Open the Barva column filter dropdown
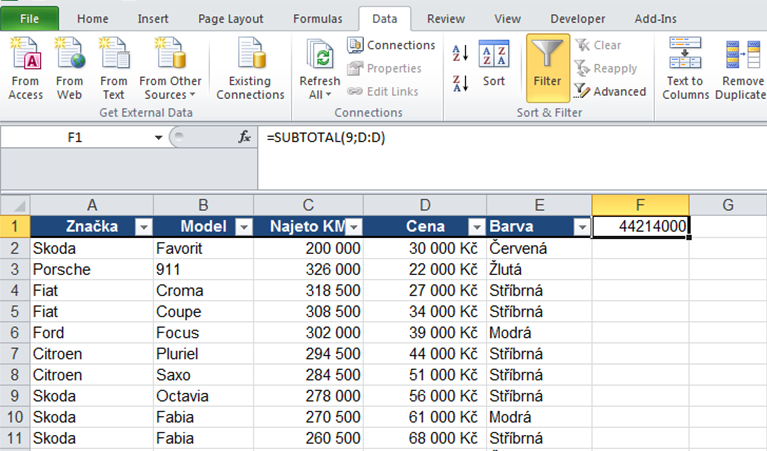 pos(582,227)
